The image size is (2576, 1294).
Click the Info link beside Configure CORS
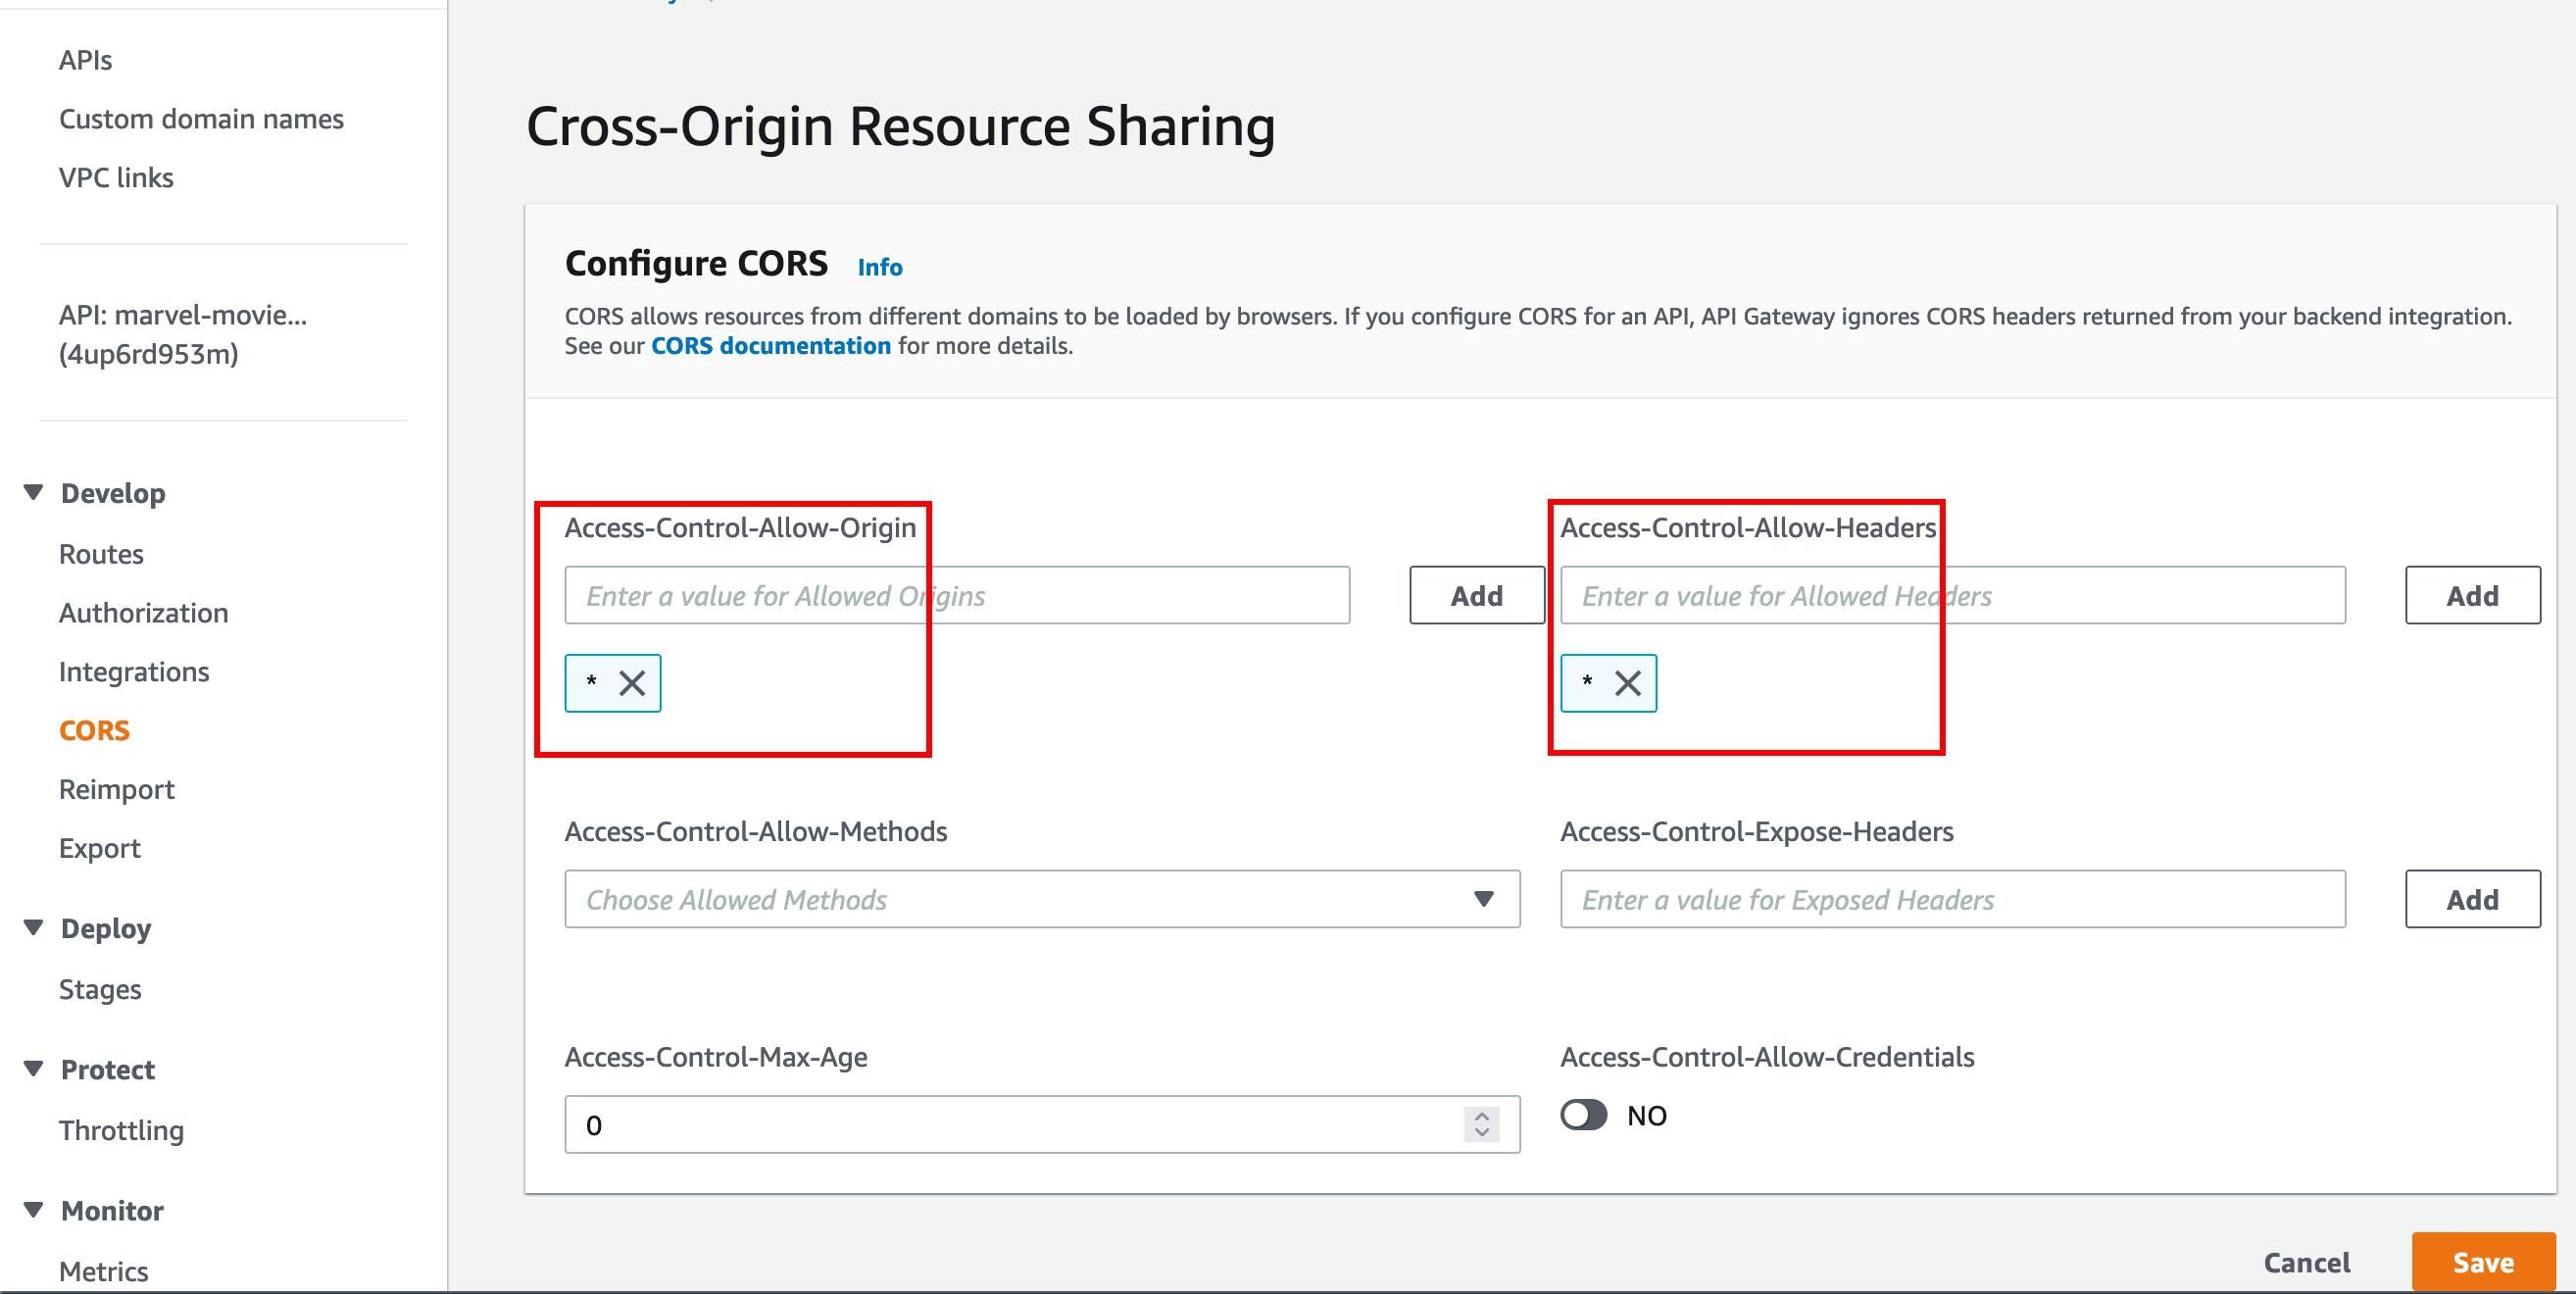pos(880,267)
